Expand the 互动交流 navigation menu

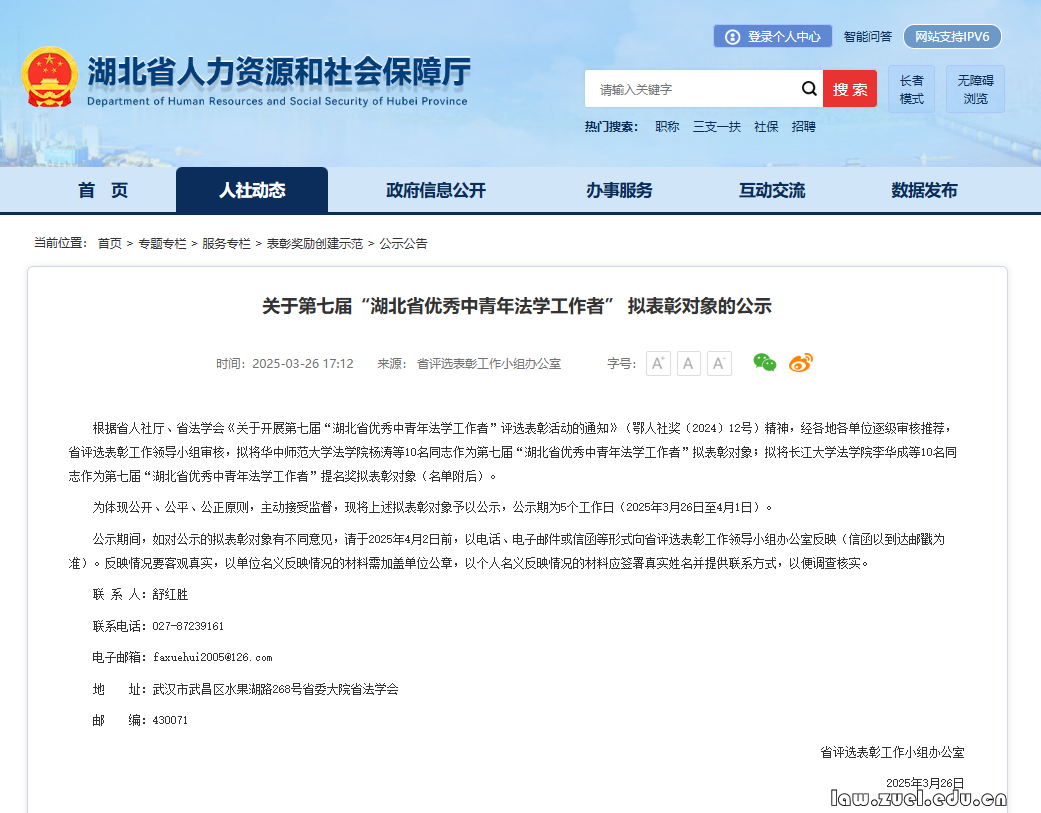(x=772, y=190)
